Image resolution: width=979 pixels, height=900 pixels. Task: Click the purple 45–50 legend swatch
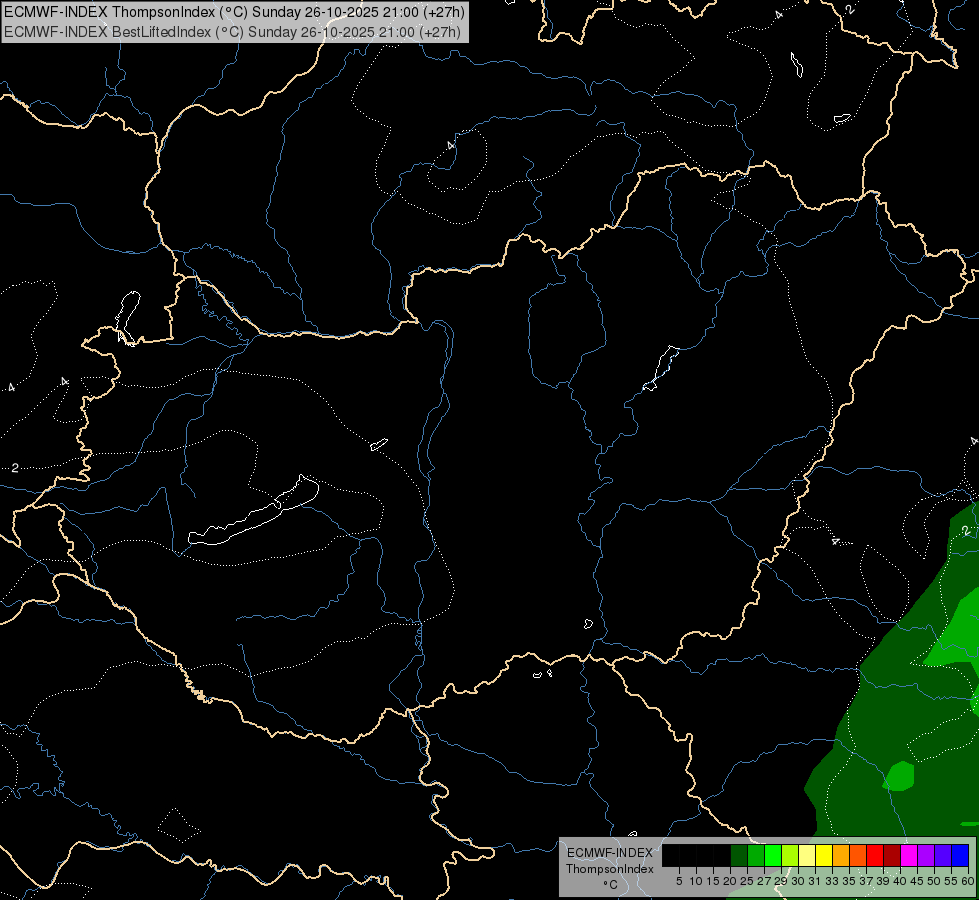coord(926,856)
